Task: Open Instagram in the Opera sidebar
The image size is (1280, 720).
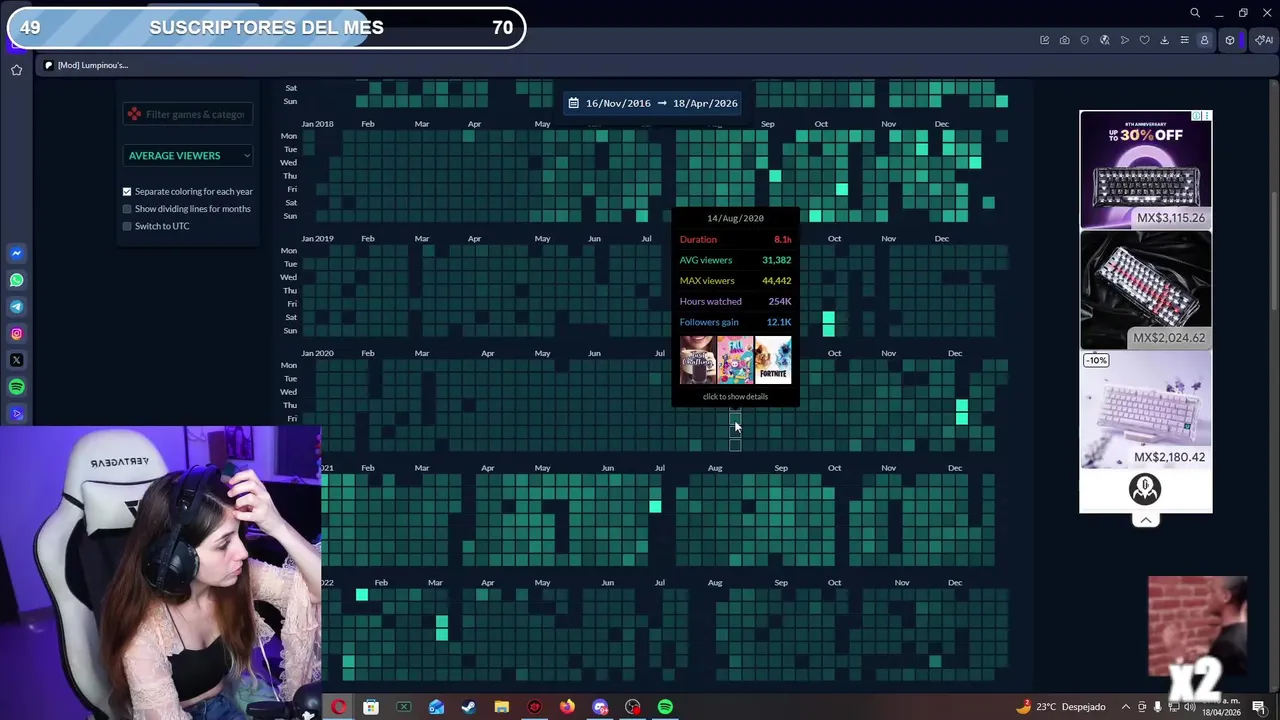Action: 16,334
